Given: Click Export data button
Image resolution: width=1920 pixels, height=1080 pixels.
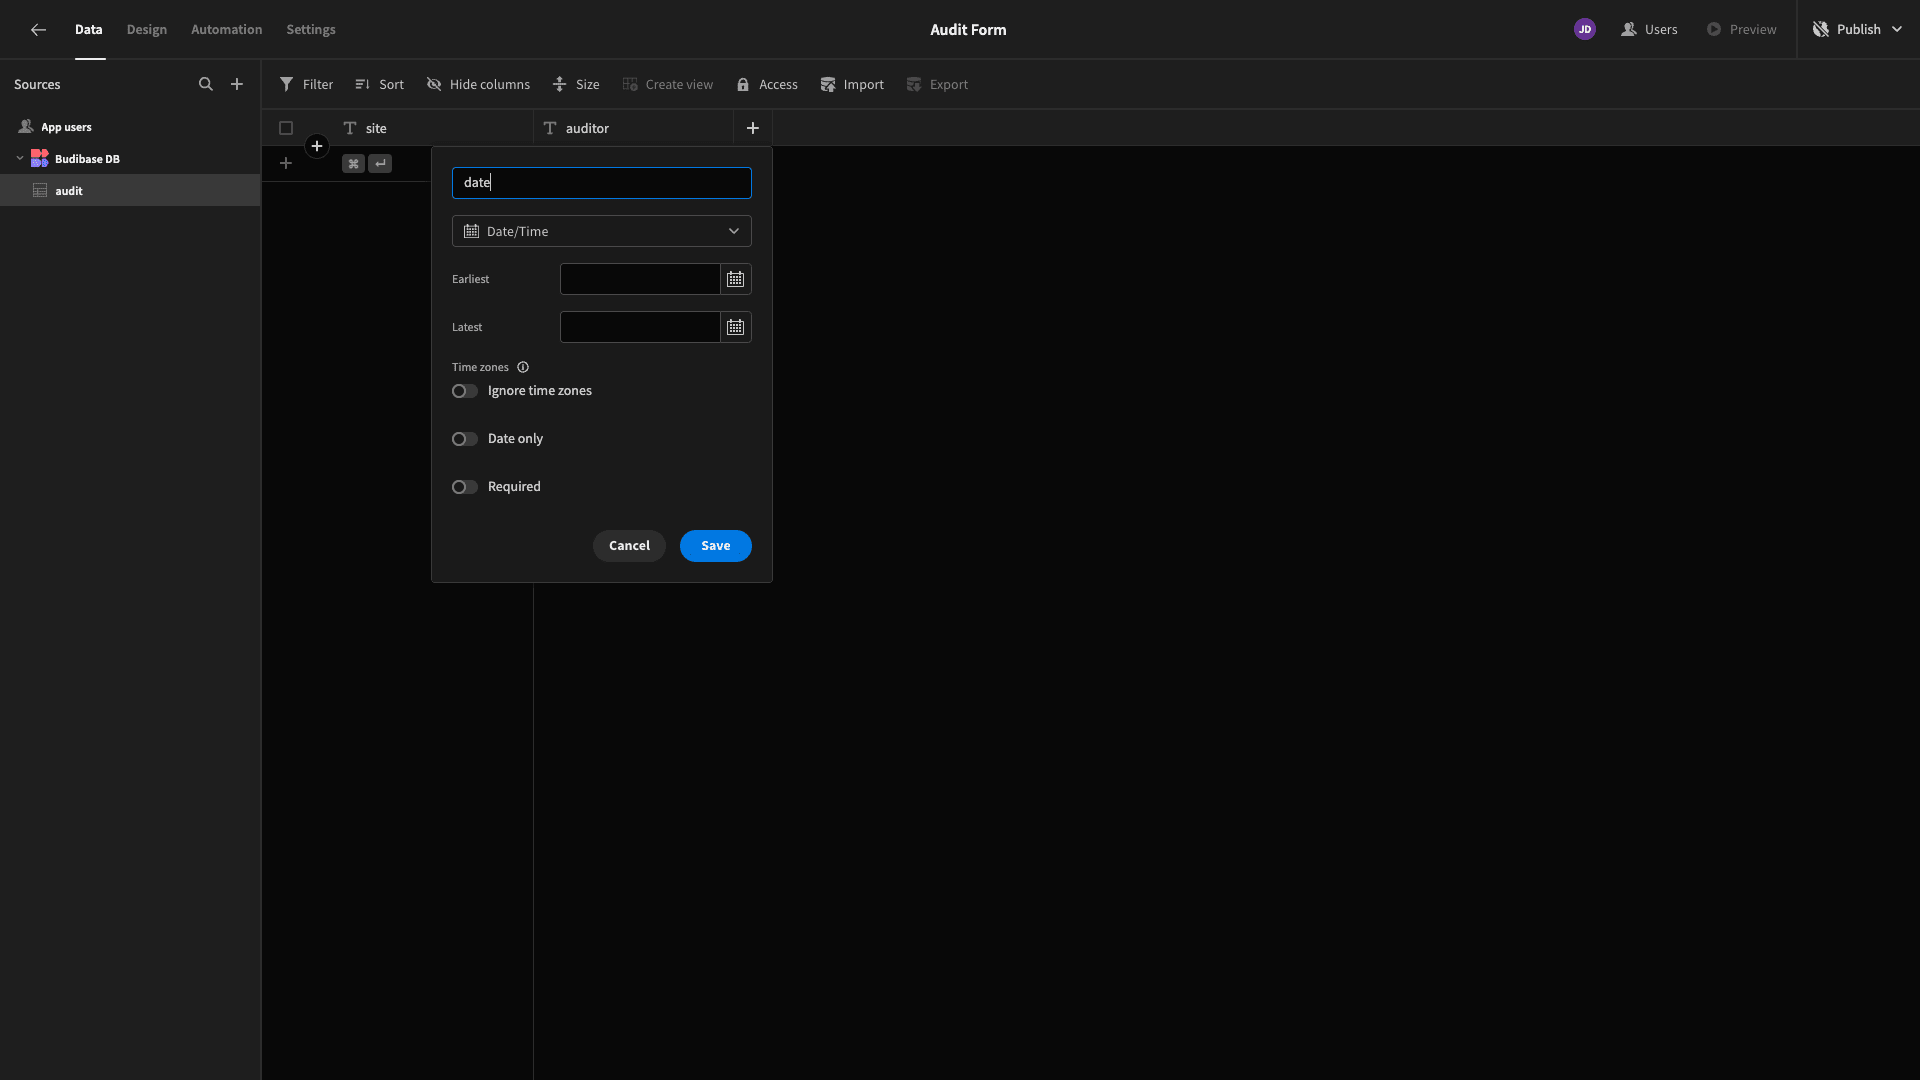Looking at the screenshot, I should (937, 84).
